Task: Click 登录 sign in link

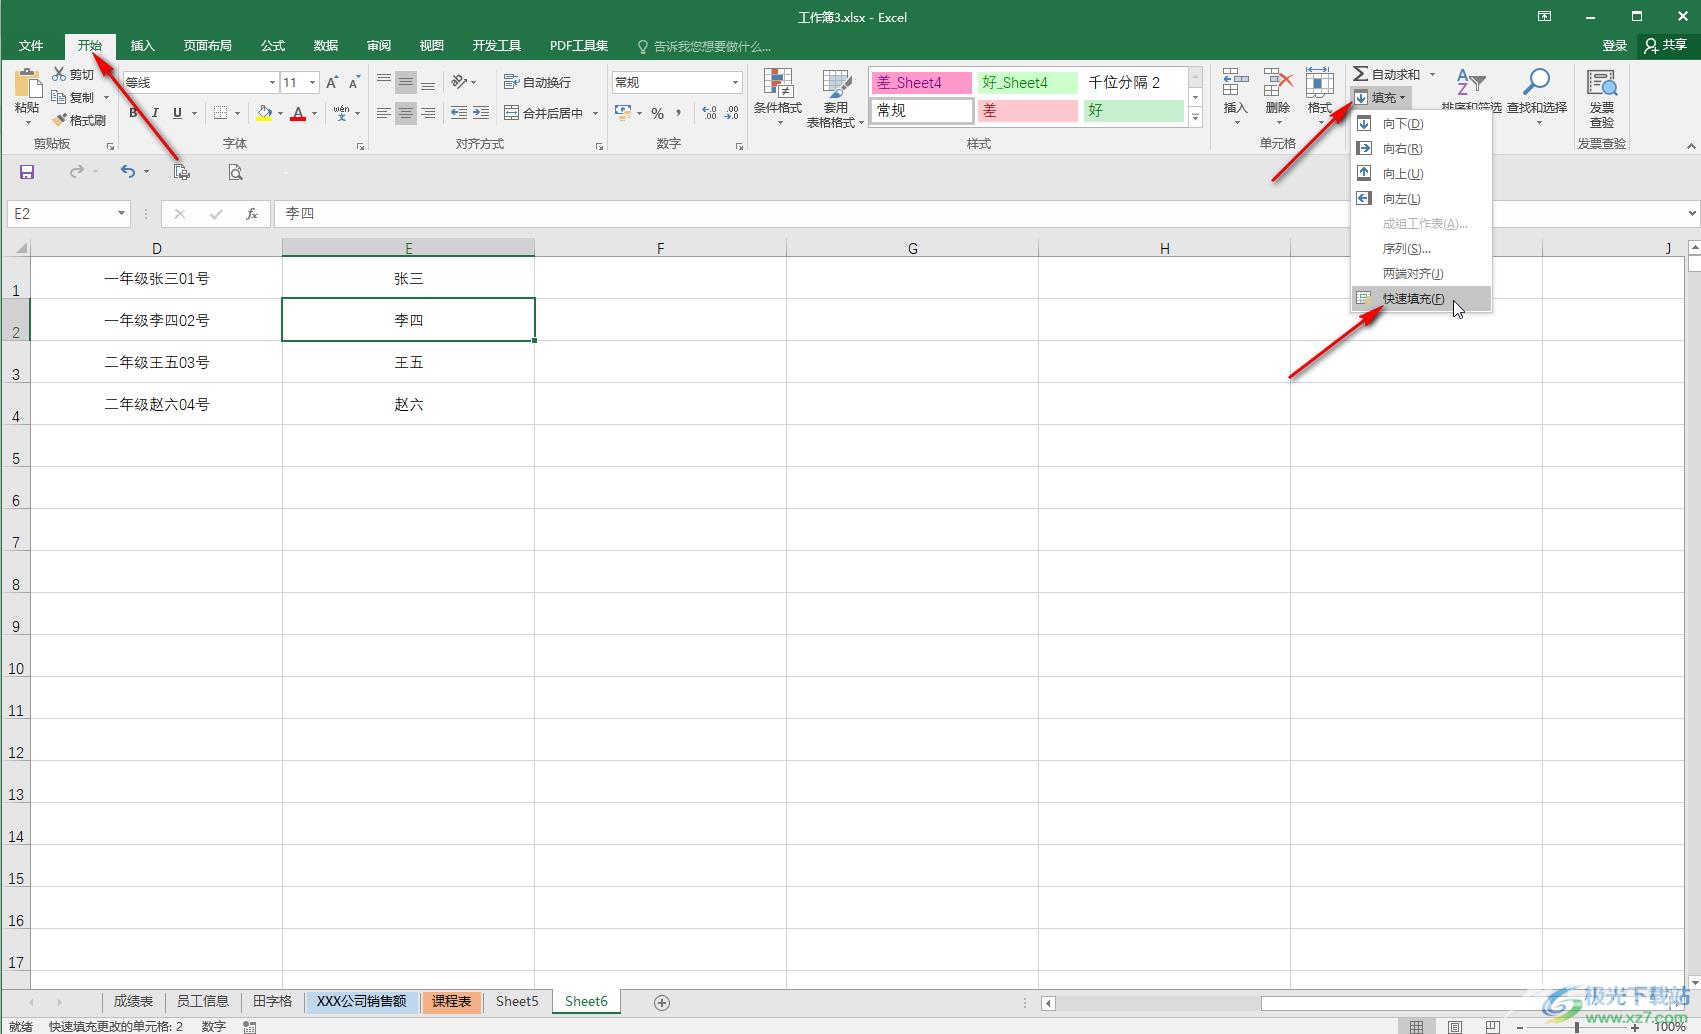Action: point(1614,46)
